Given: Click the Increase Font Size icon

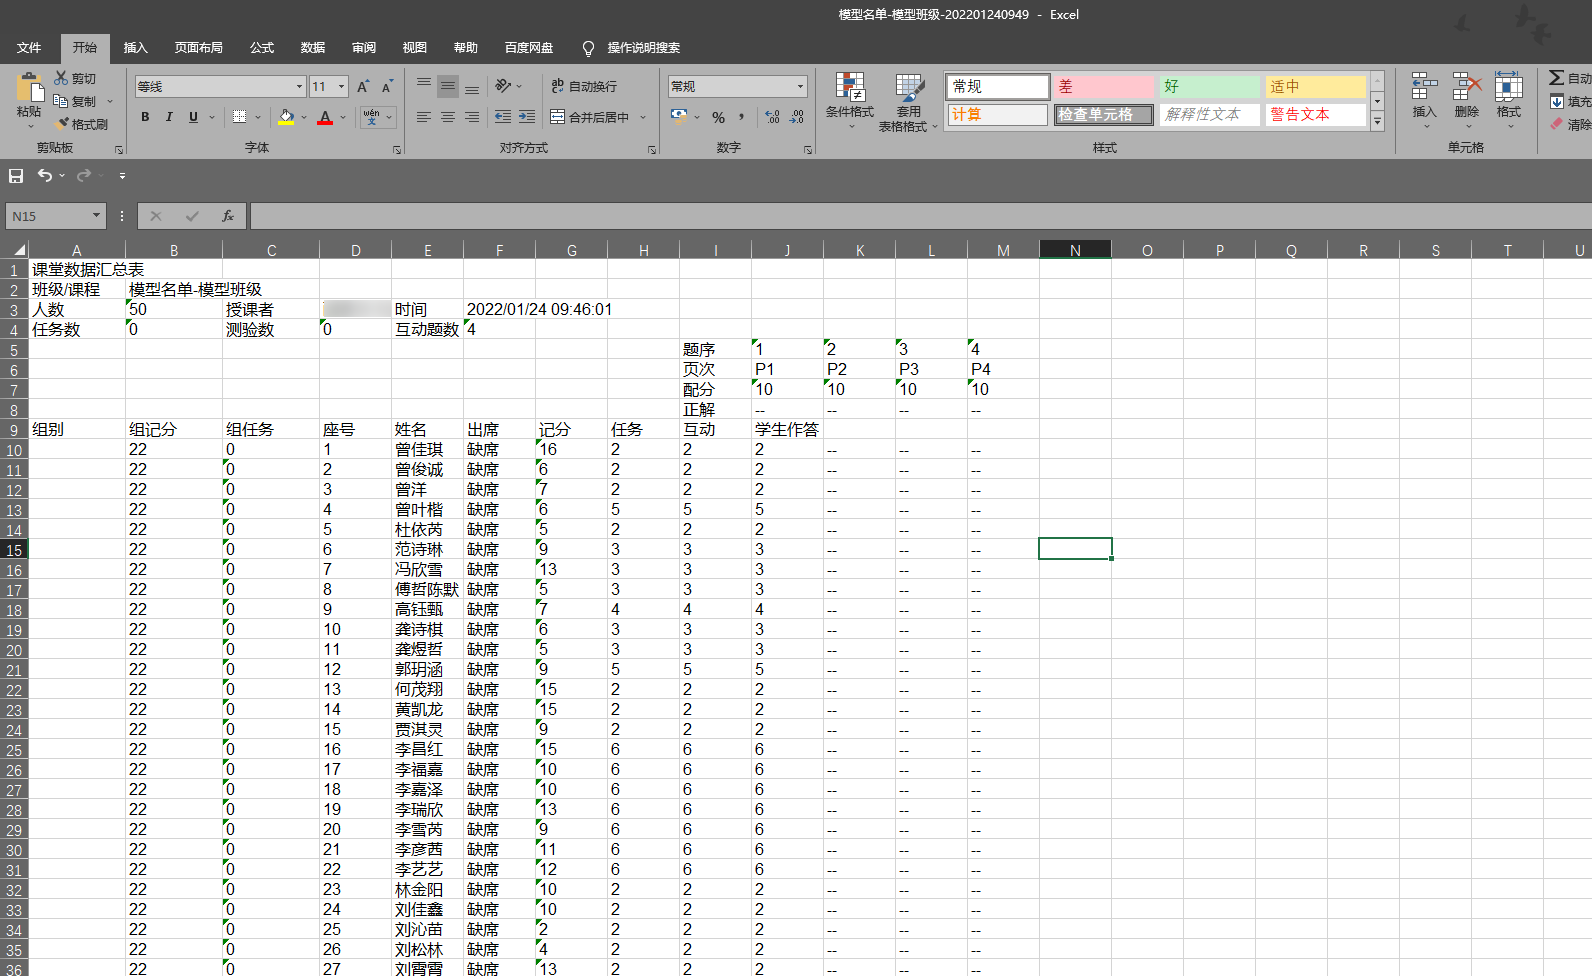Looking at the screenshot, I should [x=363, y=87].
